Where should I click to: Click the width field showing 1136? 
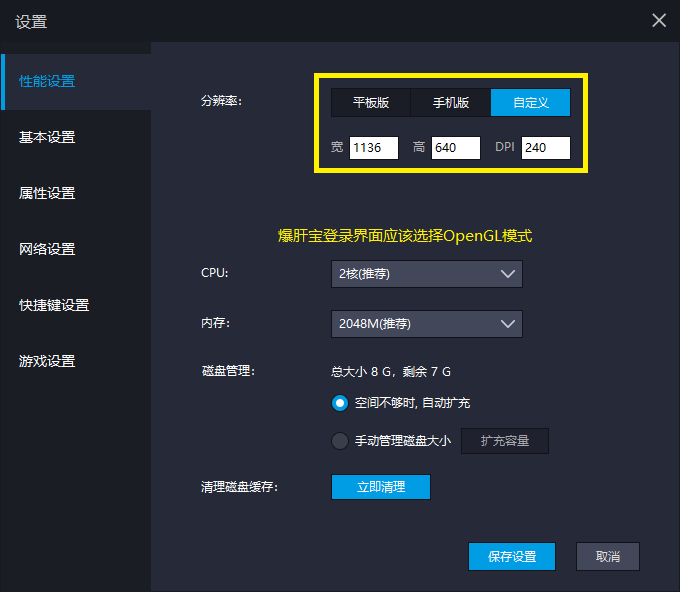(374, 148)
